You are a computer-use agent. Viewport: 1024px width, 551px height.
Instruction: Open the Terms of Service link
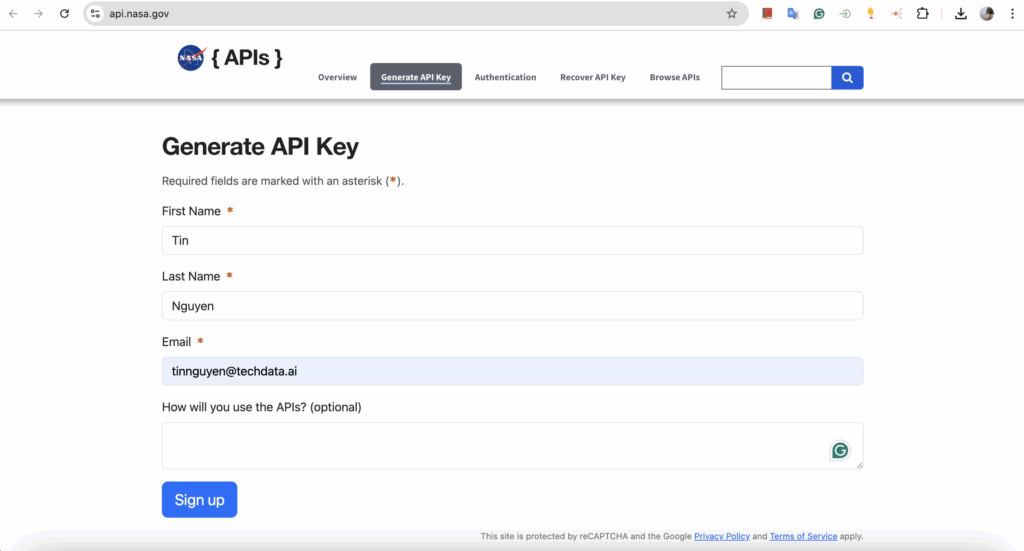coord(803,537)
